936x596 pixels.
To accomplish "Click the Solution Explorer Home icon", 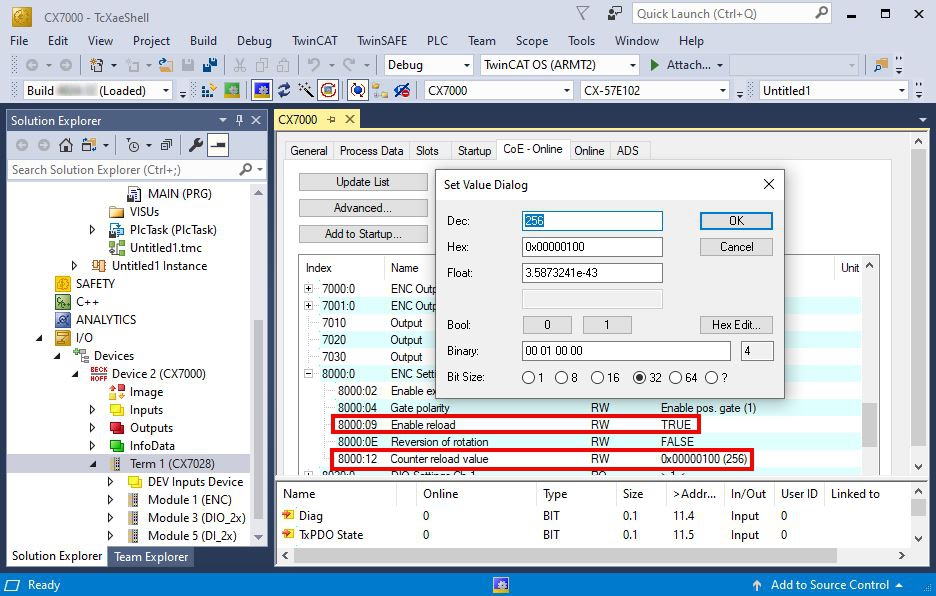I will (x=66, y=145).
